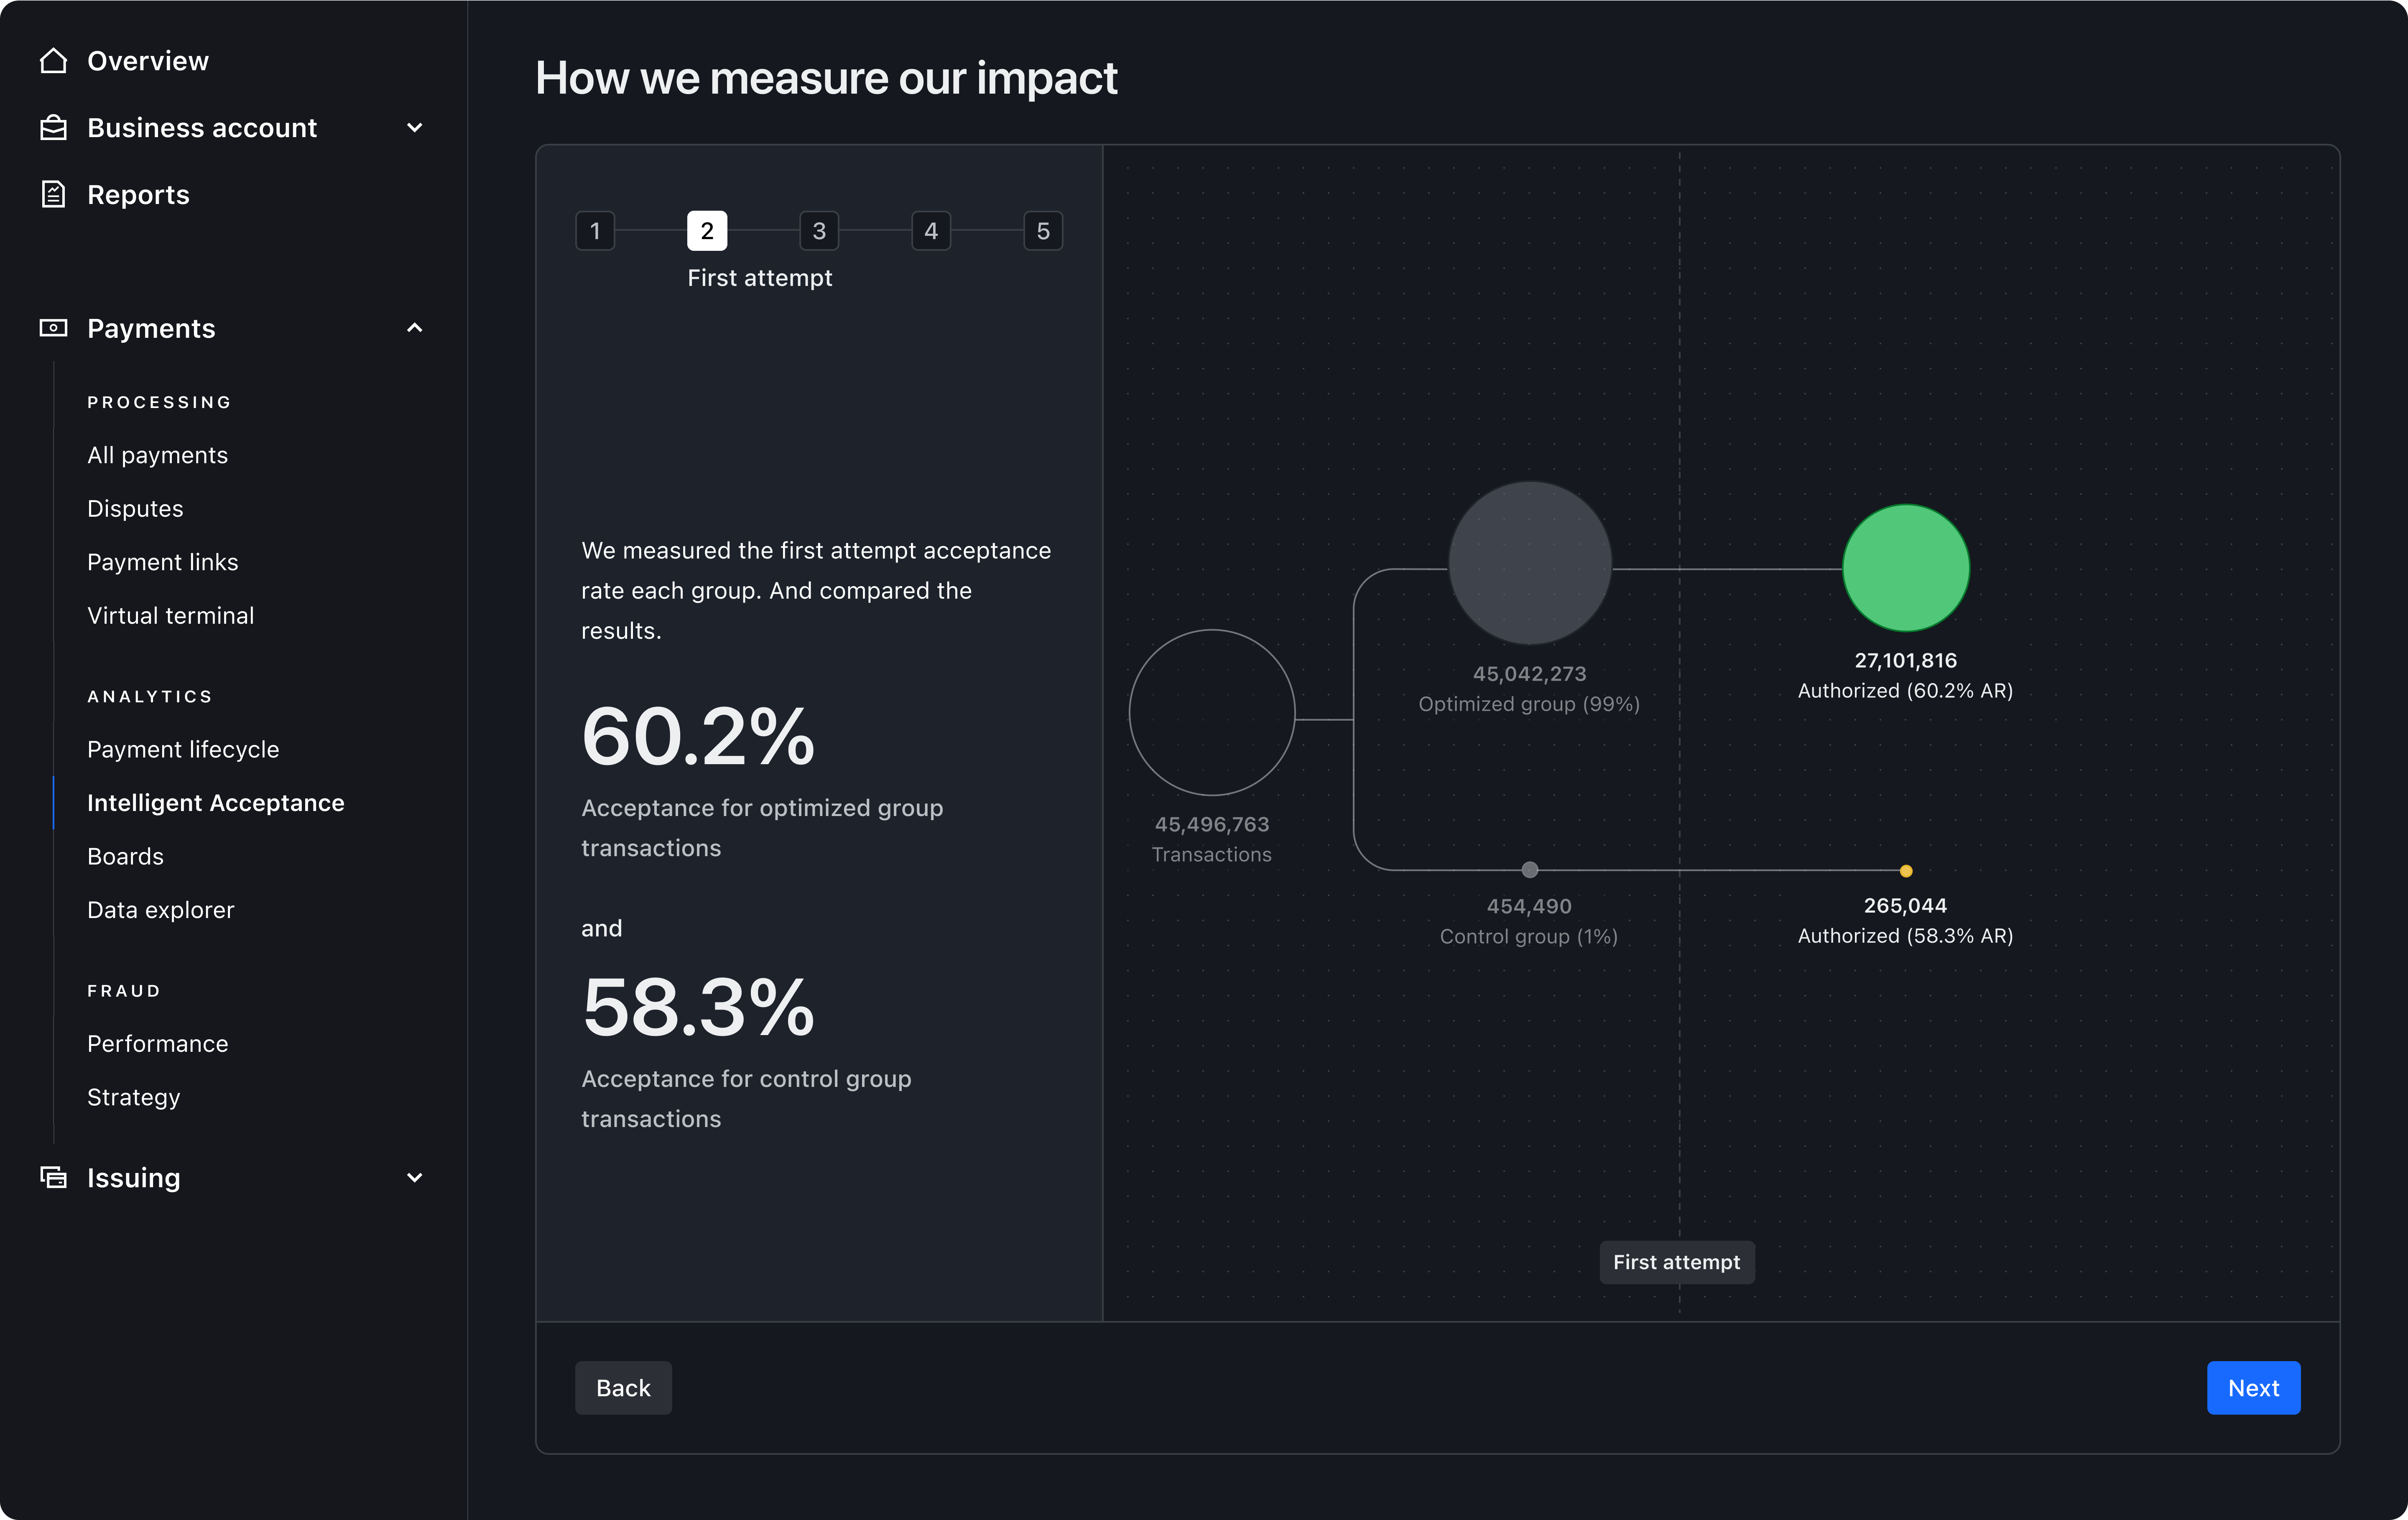Screen dimensions: 2408x1520
Task: Jump to step 5 in stepper
Action: pos(1043,231)
